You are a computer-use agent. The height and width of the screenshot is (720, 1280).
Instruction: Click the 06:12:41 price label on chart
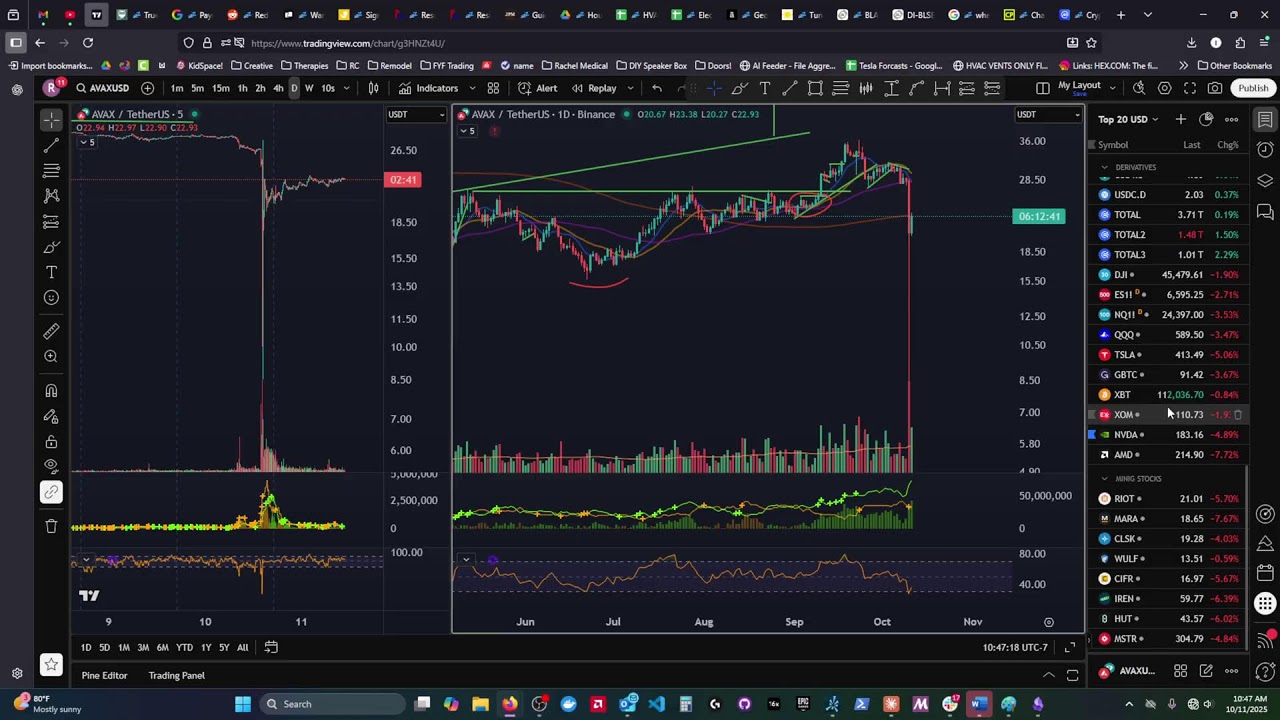click(x=1038, y=216)
